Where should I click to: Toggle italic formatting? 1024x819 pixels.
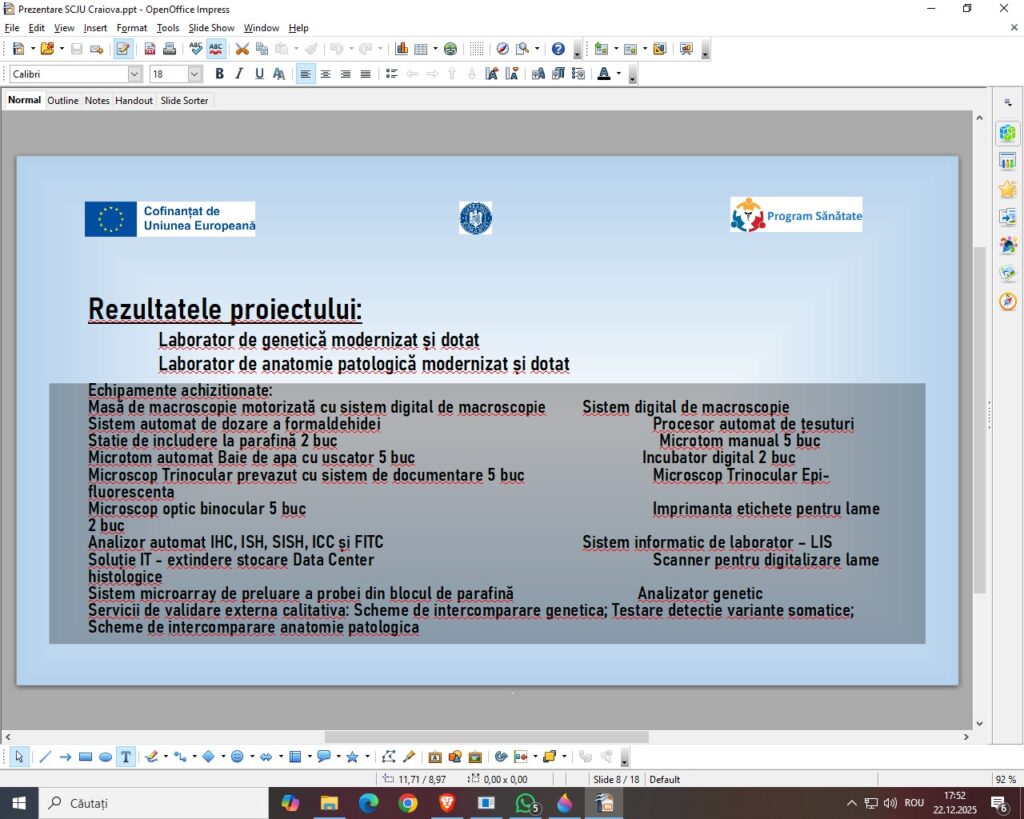[239, 74]
